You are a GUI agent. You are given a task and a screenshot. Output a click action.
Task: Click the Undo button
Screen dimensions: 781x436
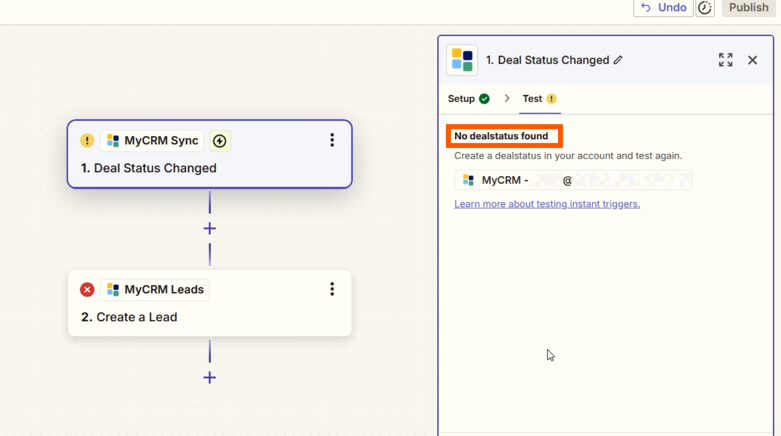coord(663,8)
